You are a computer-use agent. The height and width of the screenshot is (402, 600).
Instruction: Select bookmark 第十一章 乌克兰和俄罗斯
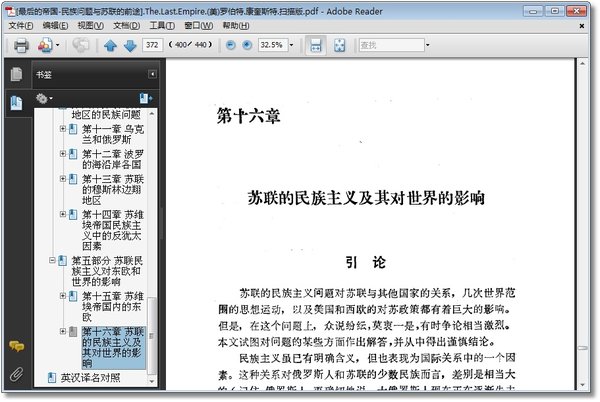pyautogui.click(x=113, y=134)
